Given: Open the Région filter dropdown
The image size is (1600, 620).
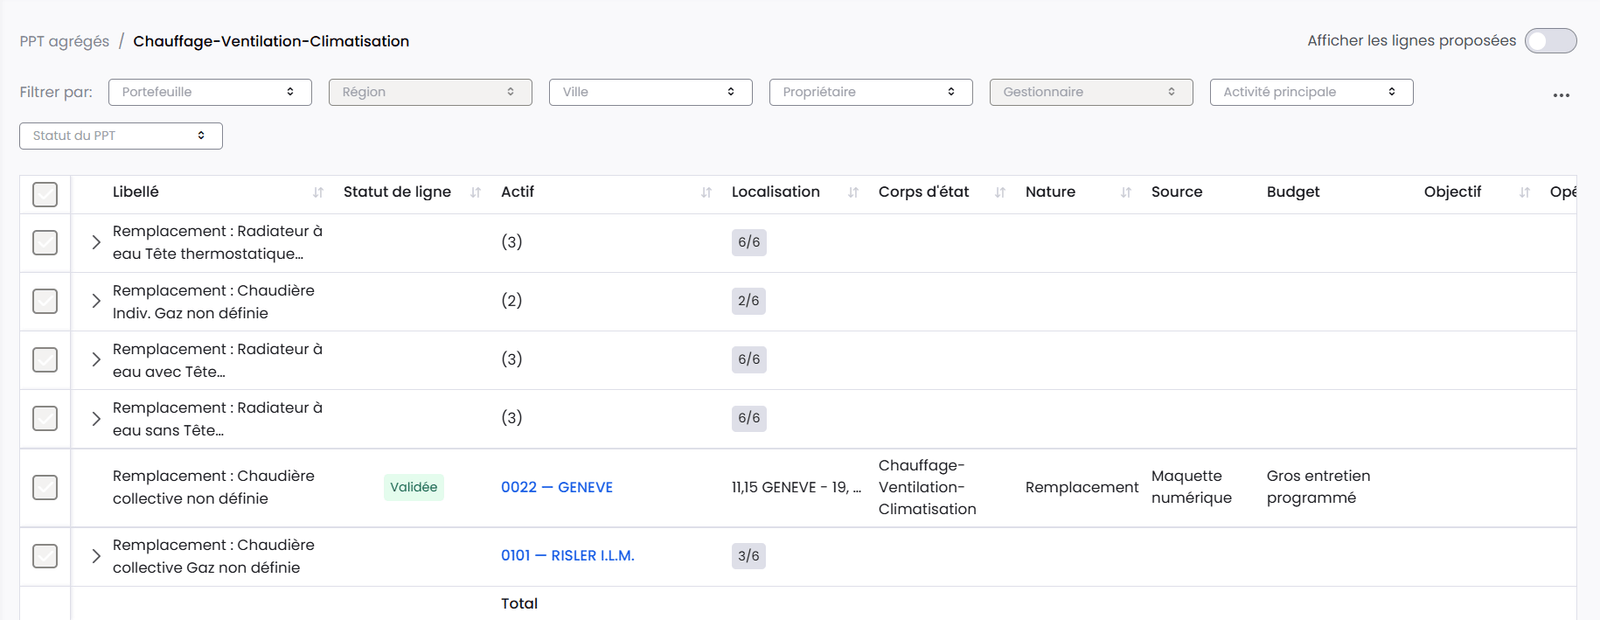Looking at the screenshot, I should [x=430, y=92].
